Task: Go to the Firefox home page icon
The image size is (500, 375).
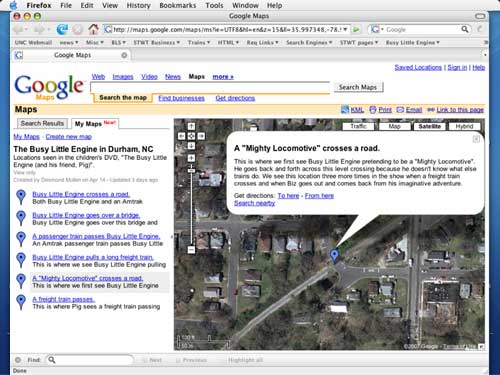Action: tap(93, 29)
